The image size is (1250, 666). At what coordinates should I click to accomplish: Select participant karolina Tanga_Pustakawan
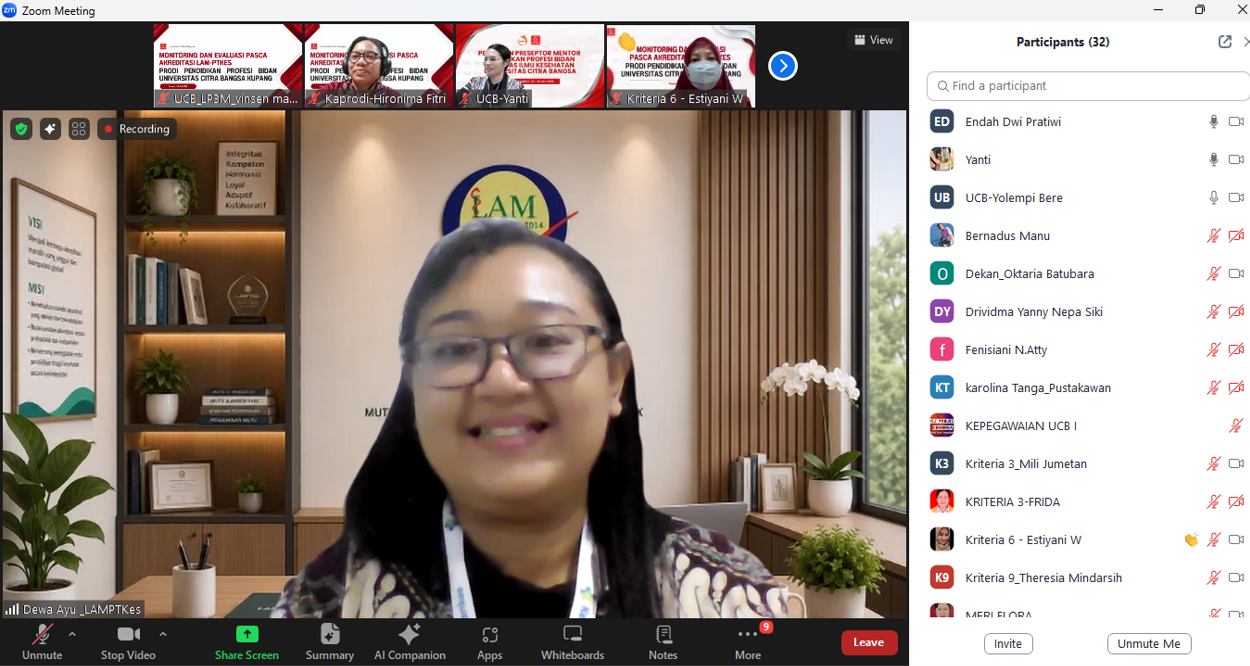point(1088,388)
